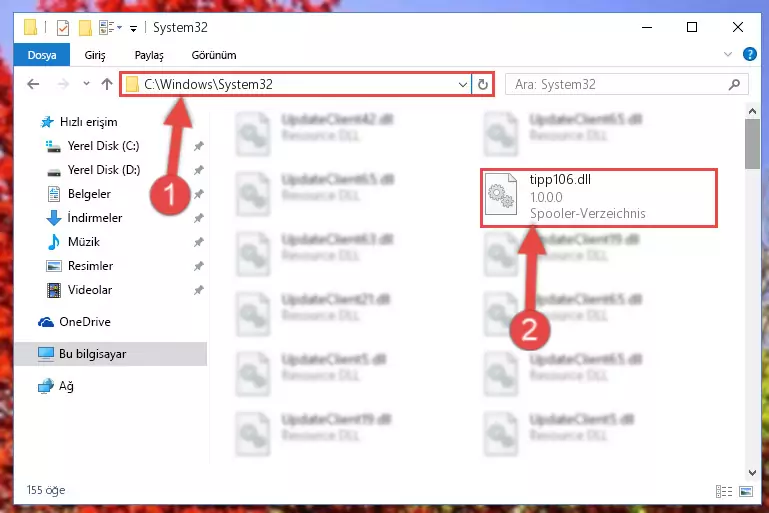Go up one folder level with the up arrow
Screen dimensions: 769x513
tap(107, 84)
